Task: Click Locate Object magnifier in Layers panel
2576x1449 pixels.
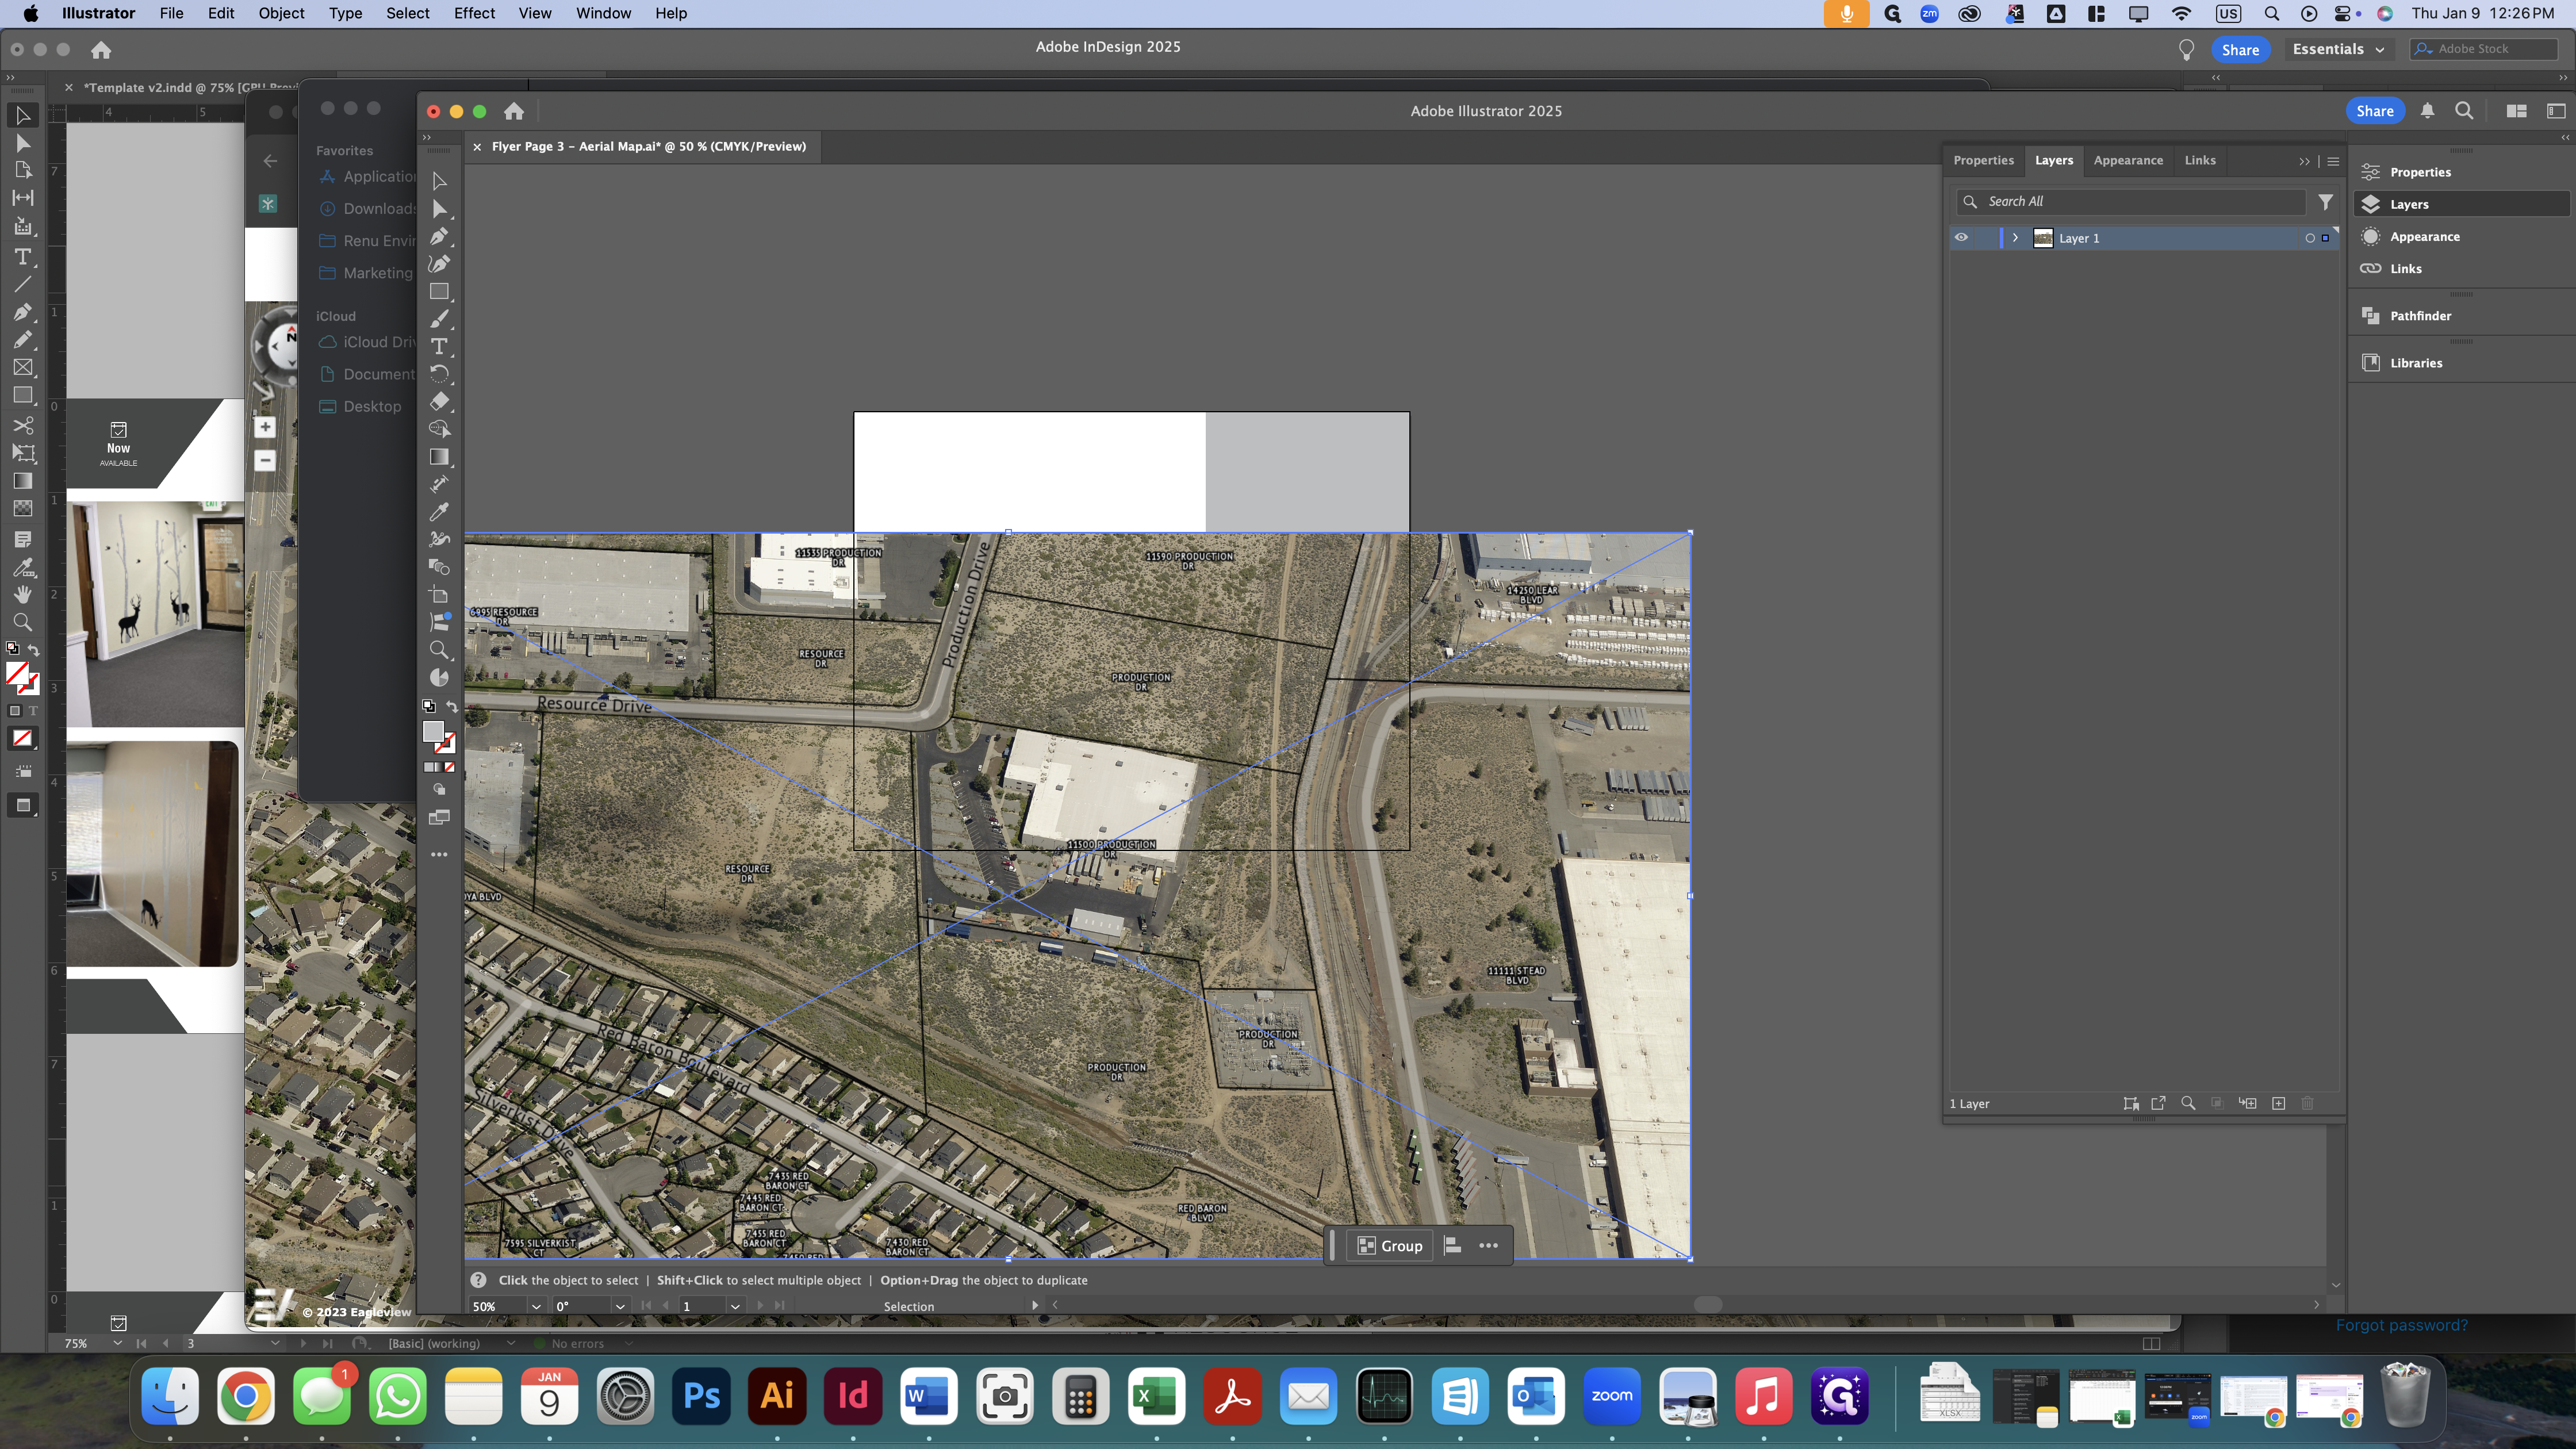Action: (2188, 1104)
